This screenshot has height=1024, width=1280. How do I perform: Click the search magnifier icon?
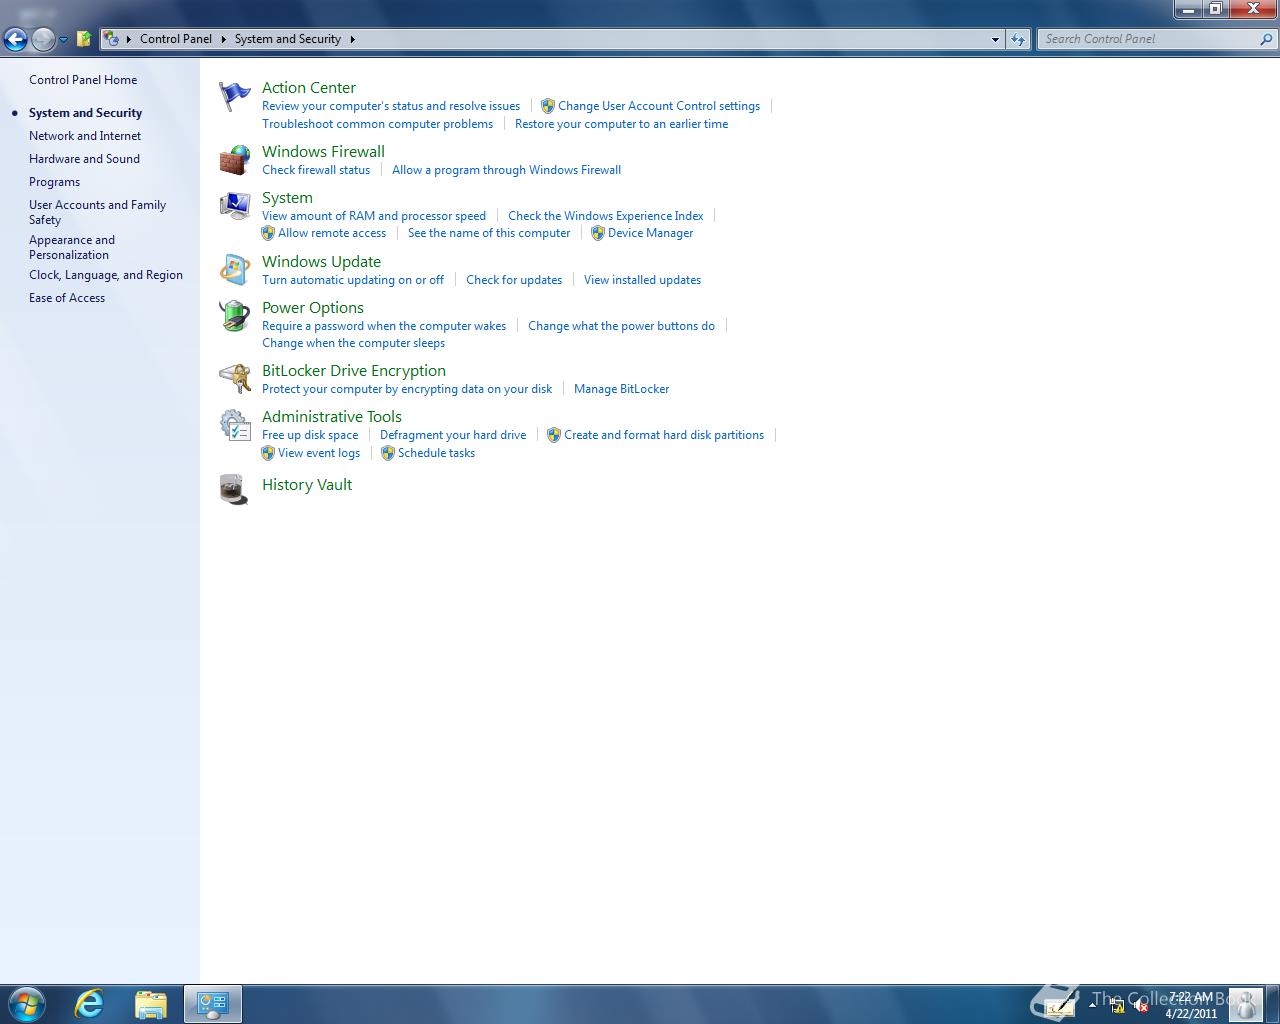(x=1267, y=39)
